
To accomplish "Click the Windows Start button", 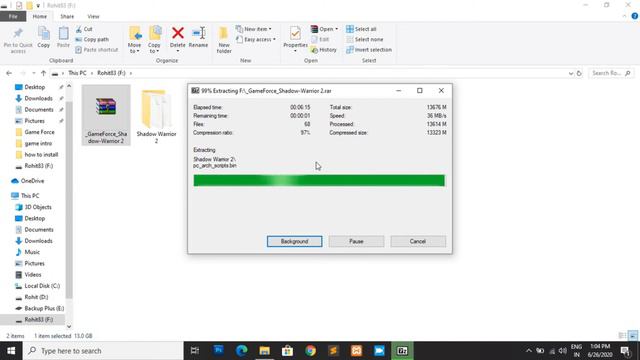I will (x=11, y=351).
